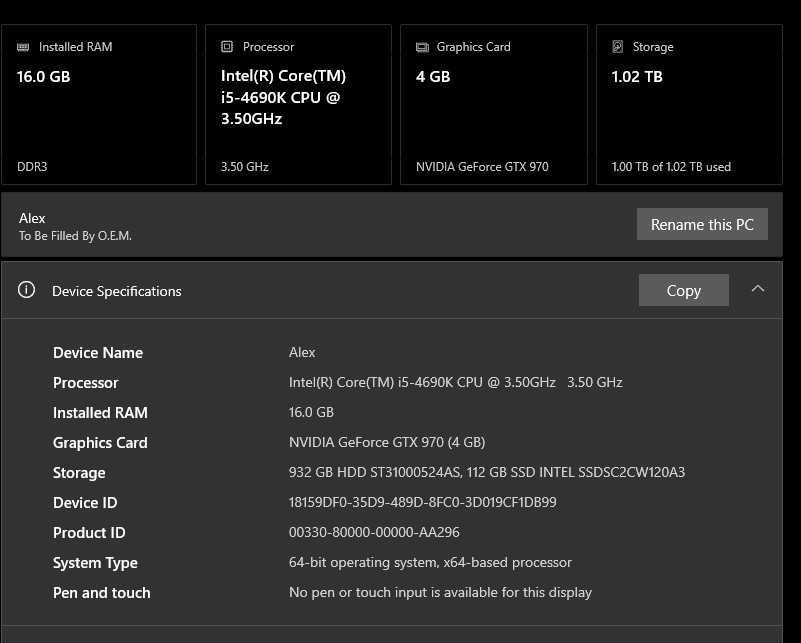Select the Device ID value 18159DF0-35D9
Image resolution: width=801 pixels, height=643 pixels.
(x=423, y=503)
